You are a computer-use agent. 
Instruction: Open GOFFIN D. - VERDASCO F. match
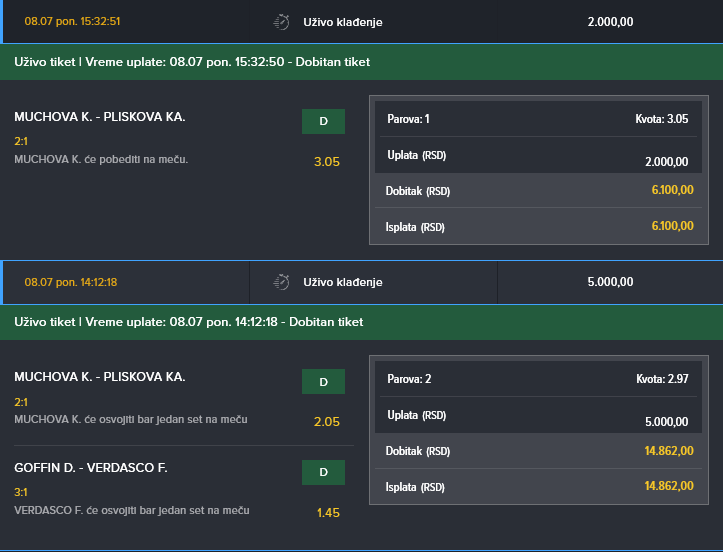pos(91,467)
